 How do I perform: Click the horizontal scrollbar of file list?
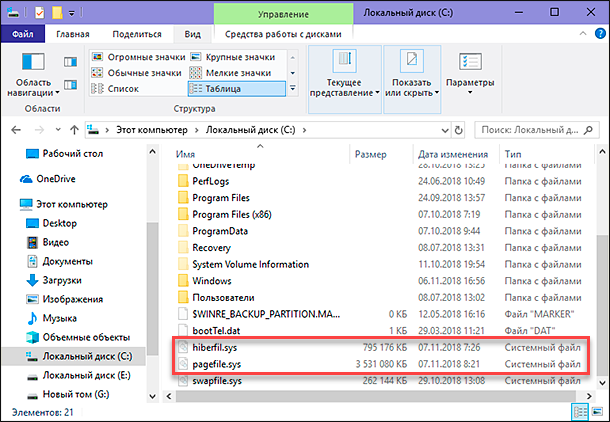(x=375, y=396)
